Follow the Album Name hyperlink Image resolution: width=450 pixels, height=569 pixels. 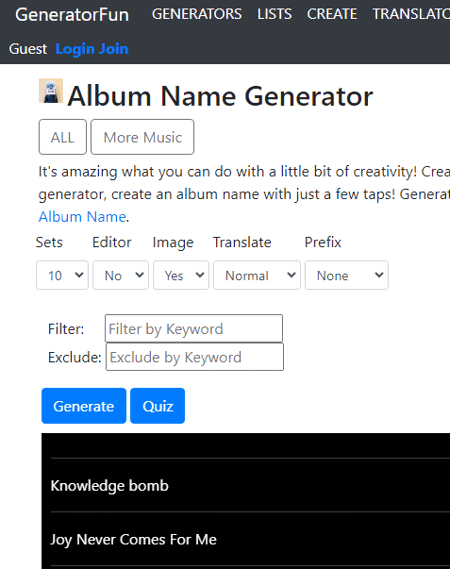[x=82, y=217]
